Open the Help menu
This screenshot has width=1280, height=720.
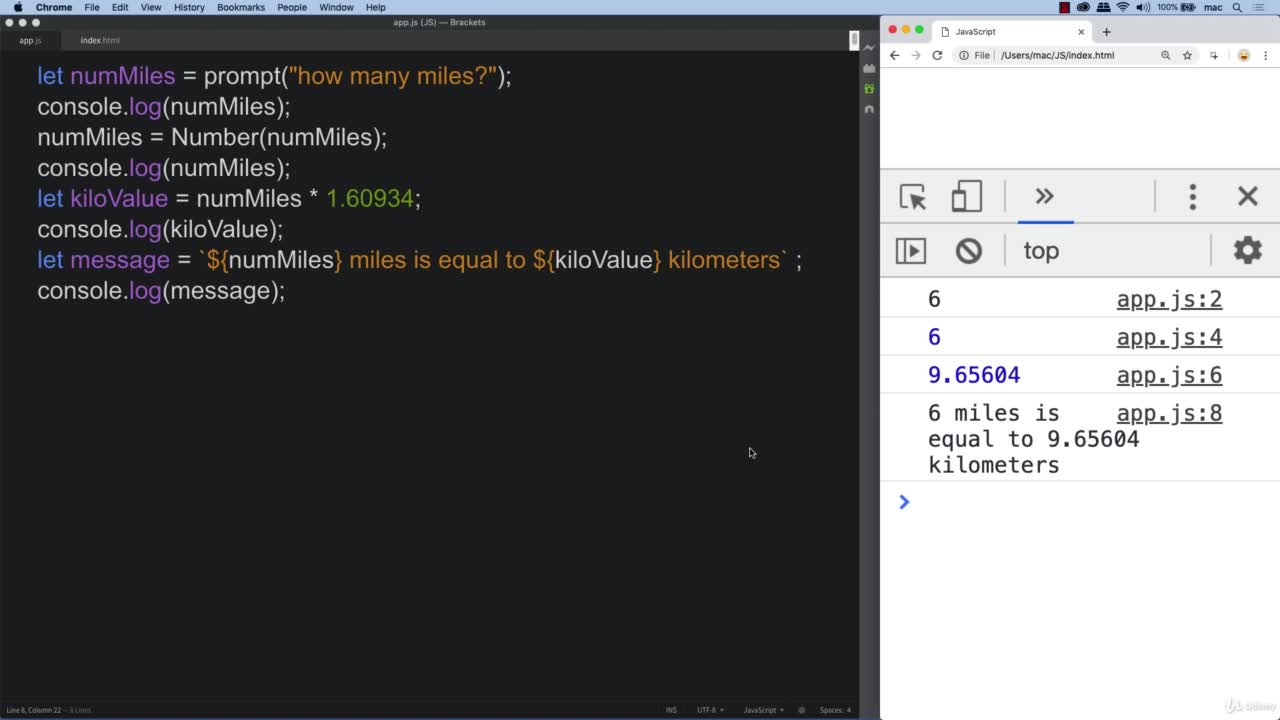point(376,7)
